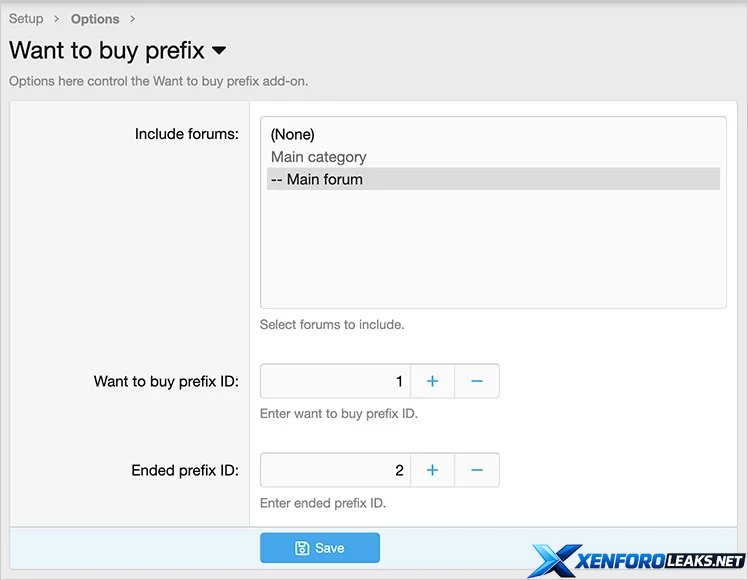Focus the Ended prefix ID number field
Image resolution: width=748 pixels, height=580 pixels.
click(x=335, y=470)
